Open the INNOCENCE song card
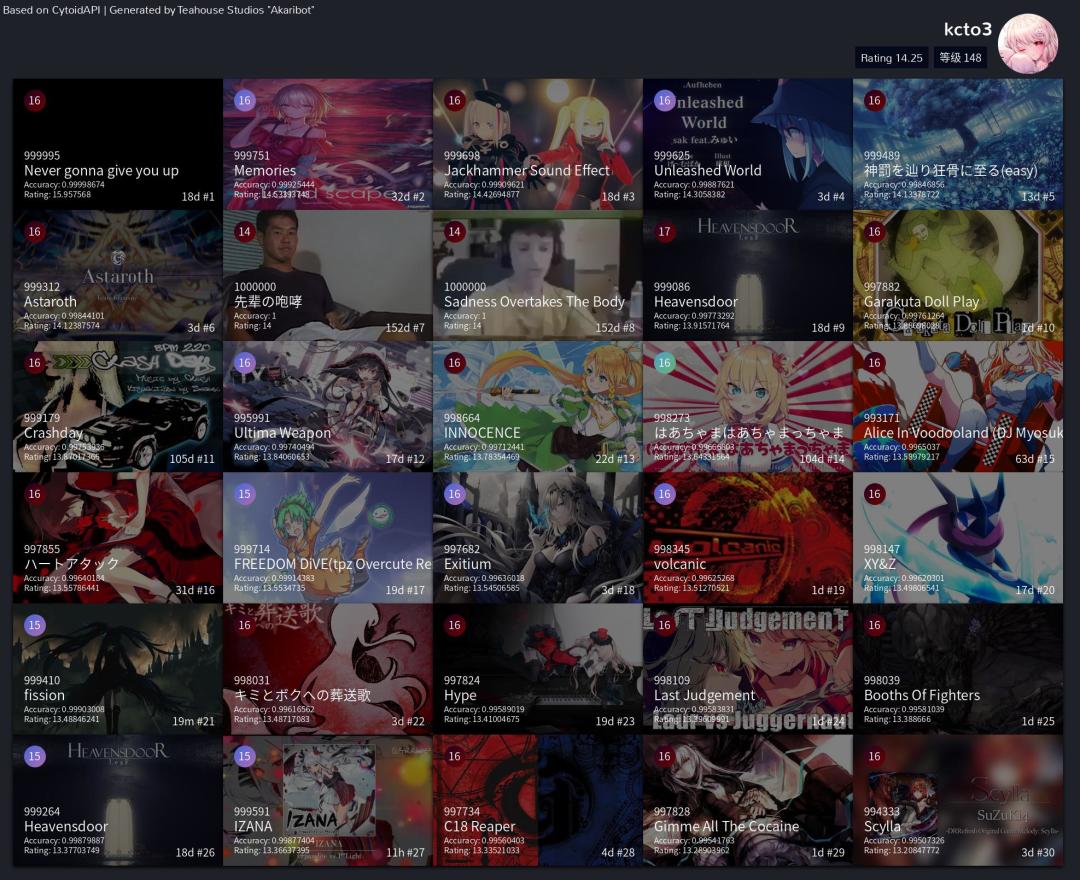The width and height of the screenshot is (1080, 880). 538,406
